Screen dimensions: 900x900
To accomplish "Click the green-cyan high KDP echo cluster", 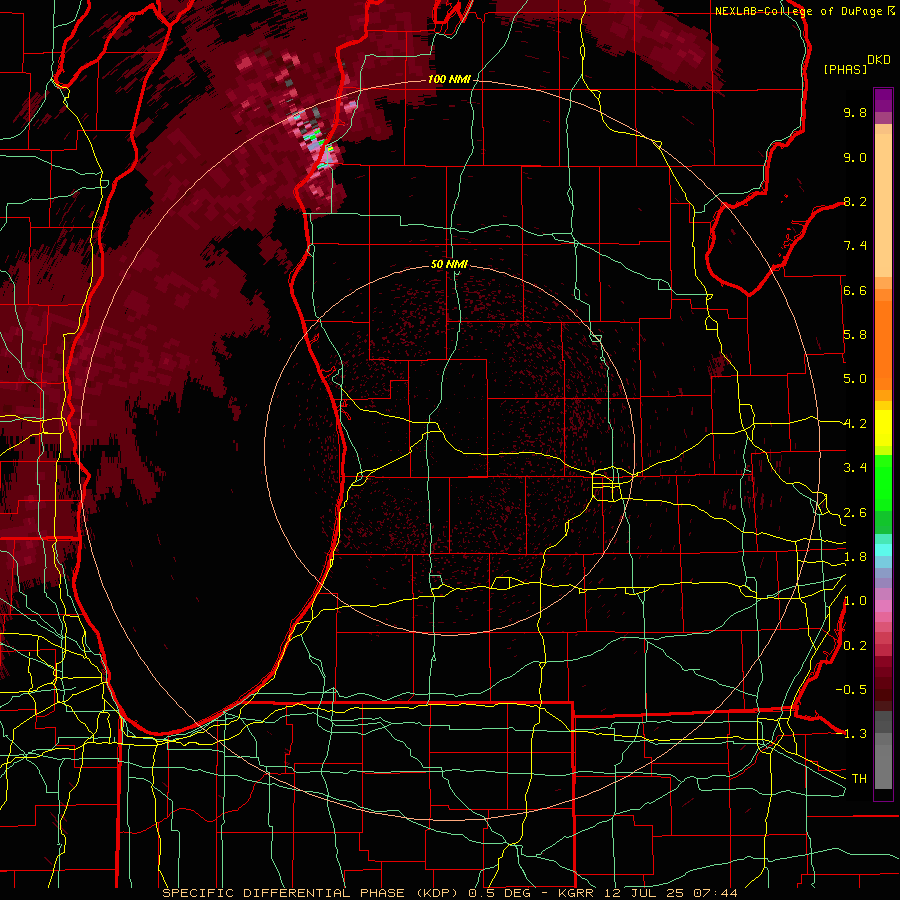I will coord(316,141).
